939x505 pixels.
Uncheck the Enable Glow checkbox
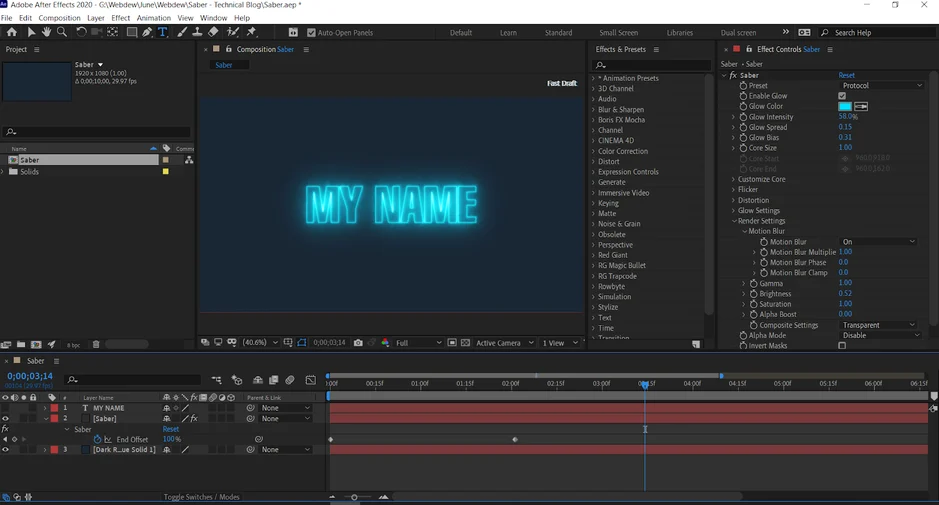point(842,96)
